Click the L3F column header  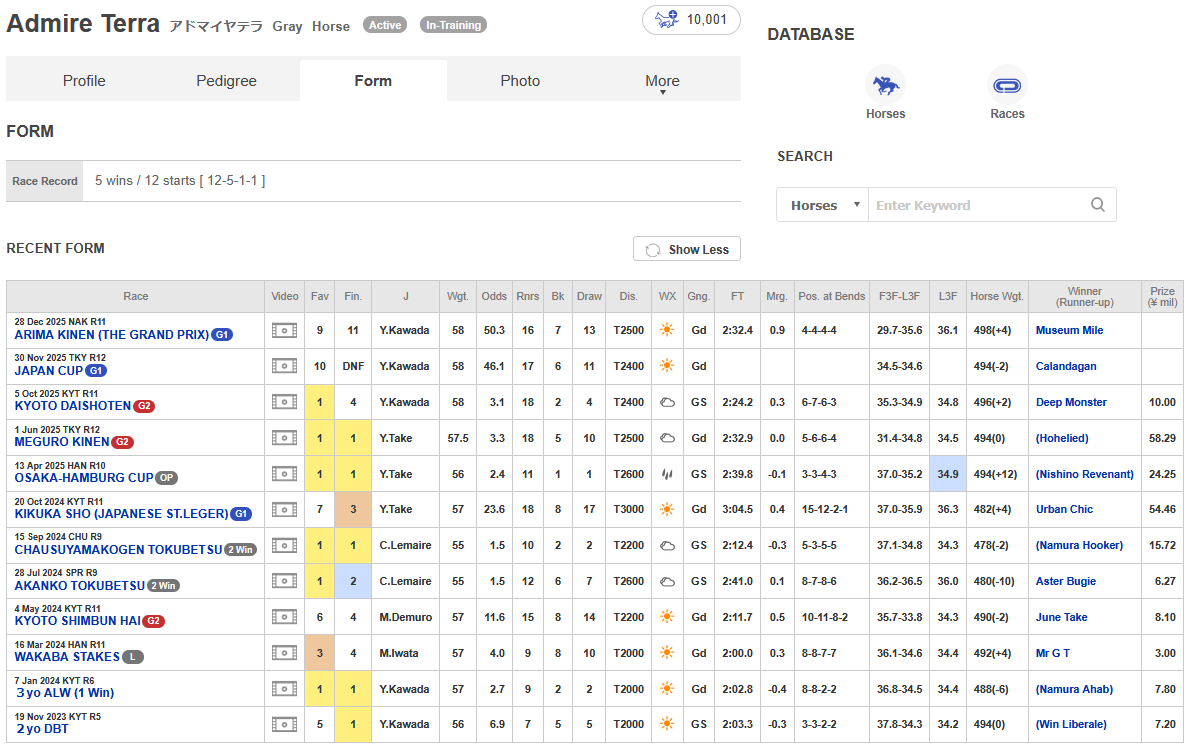(947, 296)
